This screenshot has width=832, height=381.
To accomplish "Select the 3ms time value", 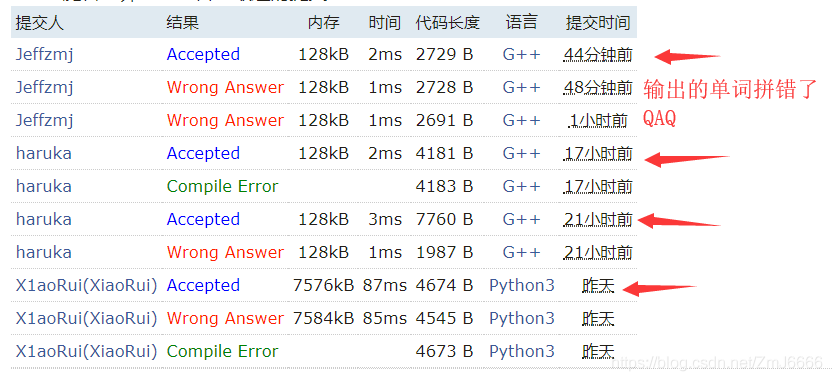I will [385, 219].
